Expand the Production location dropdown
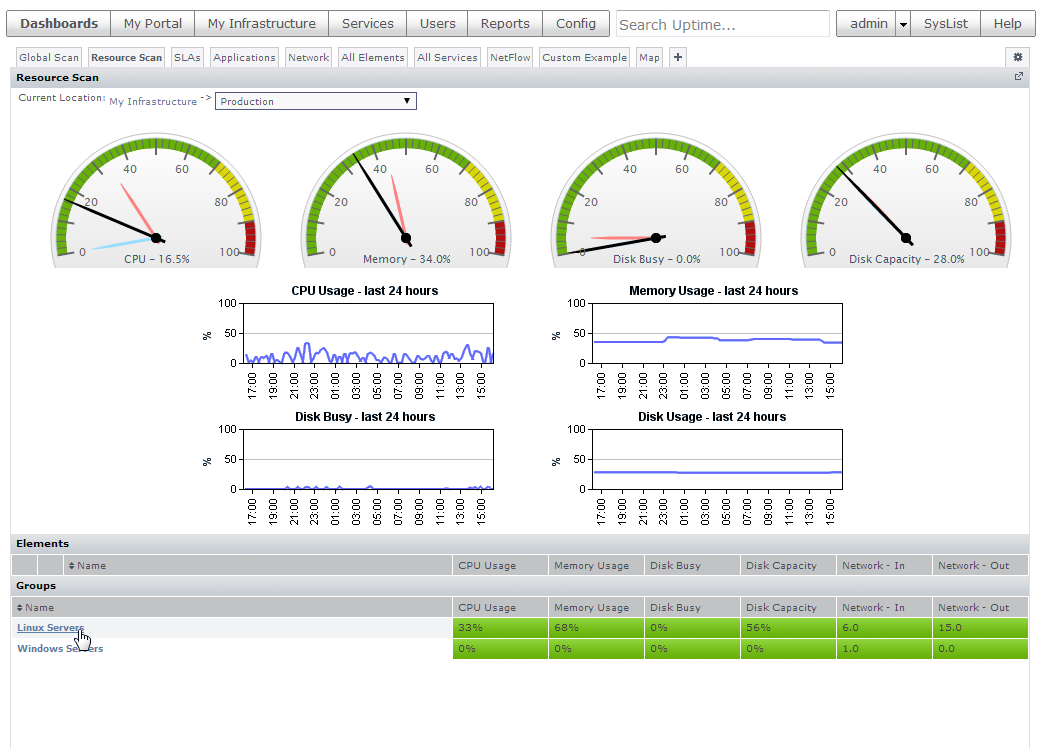This screenshot has width=1040, height=749. (316, 102)
